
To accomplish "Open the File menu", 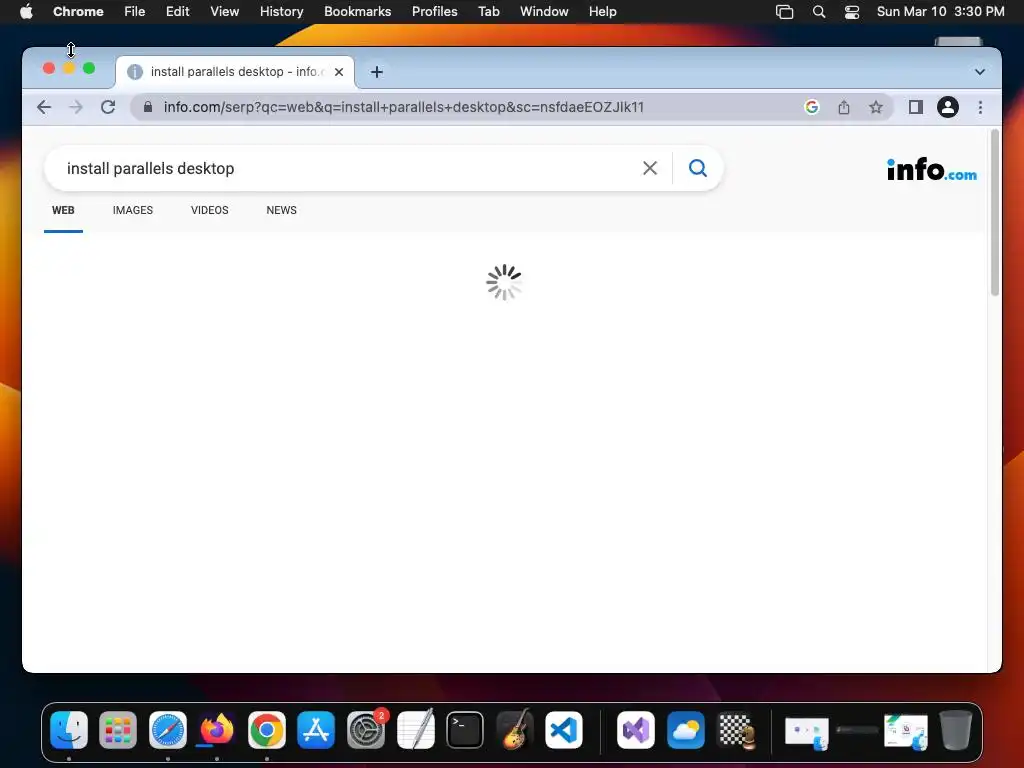I will tap(135, 12).
